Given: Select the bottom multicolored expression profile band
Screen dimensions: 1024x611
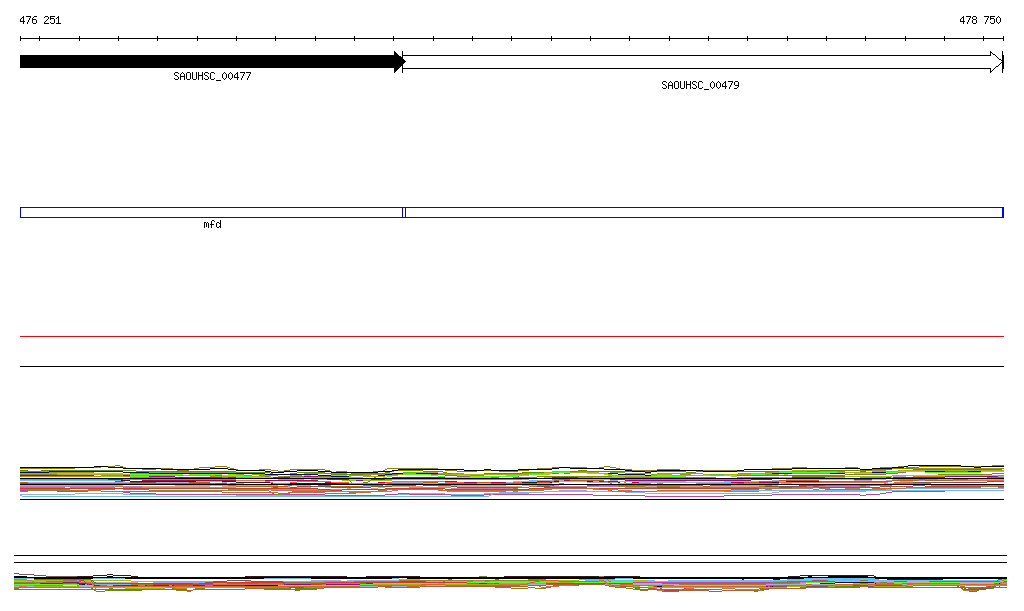Looking at the screenshot, I should click(512, 582).
